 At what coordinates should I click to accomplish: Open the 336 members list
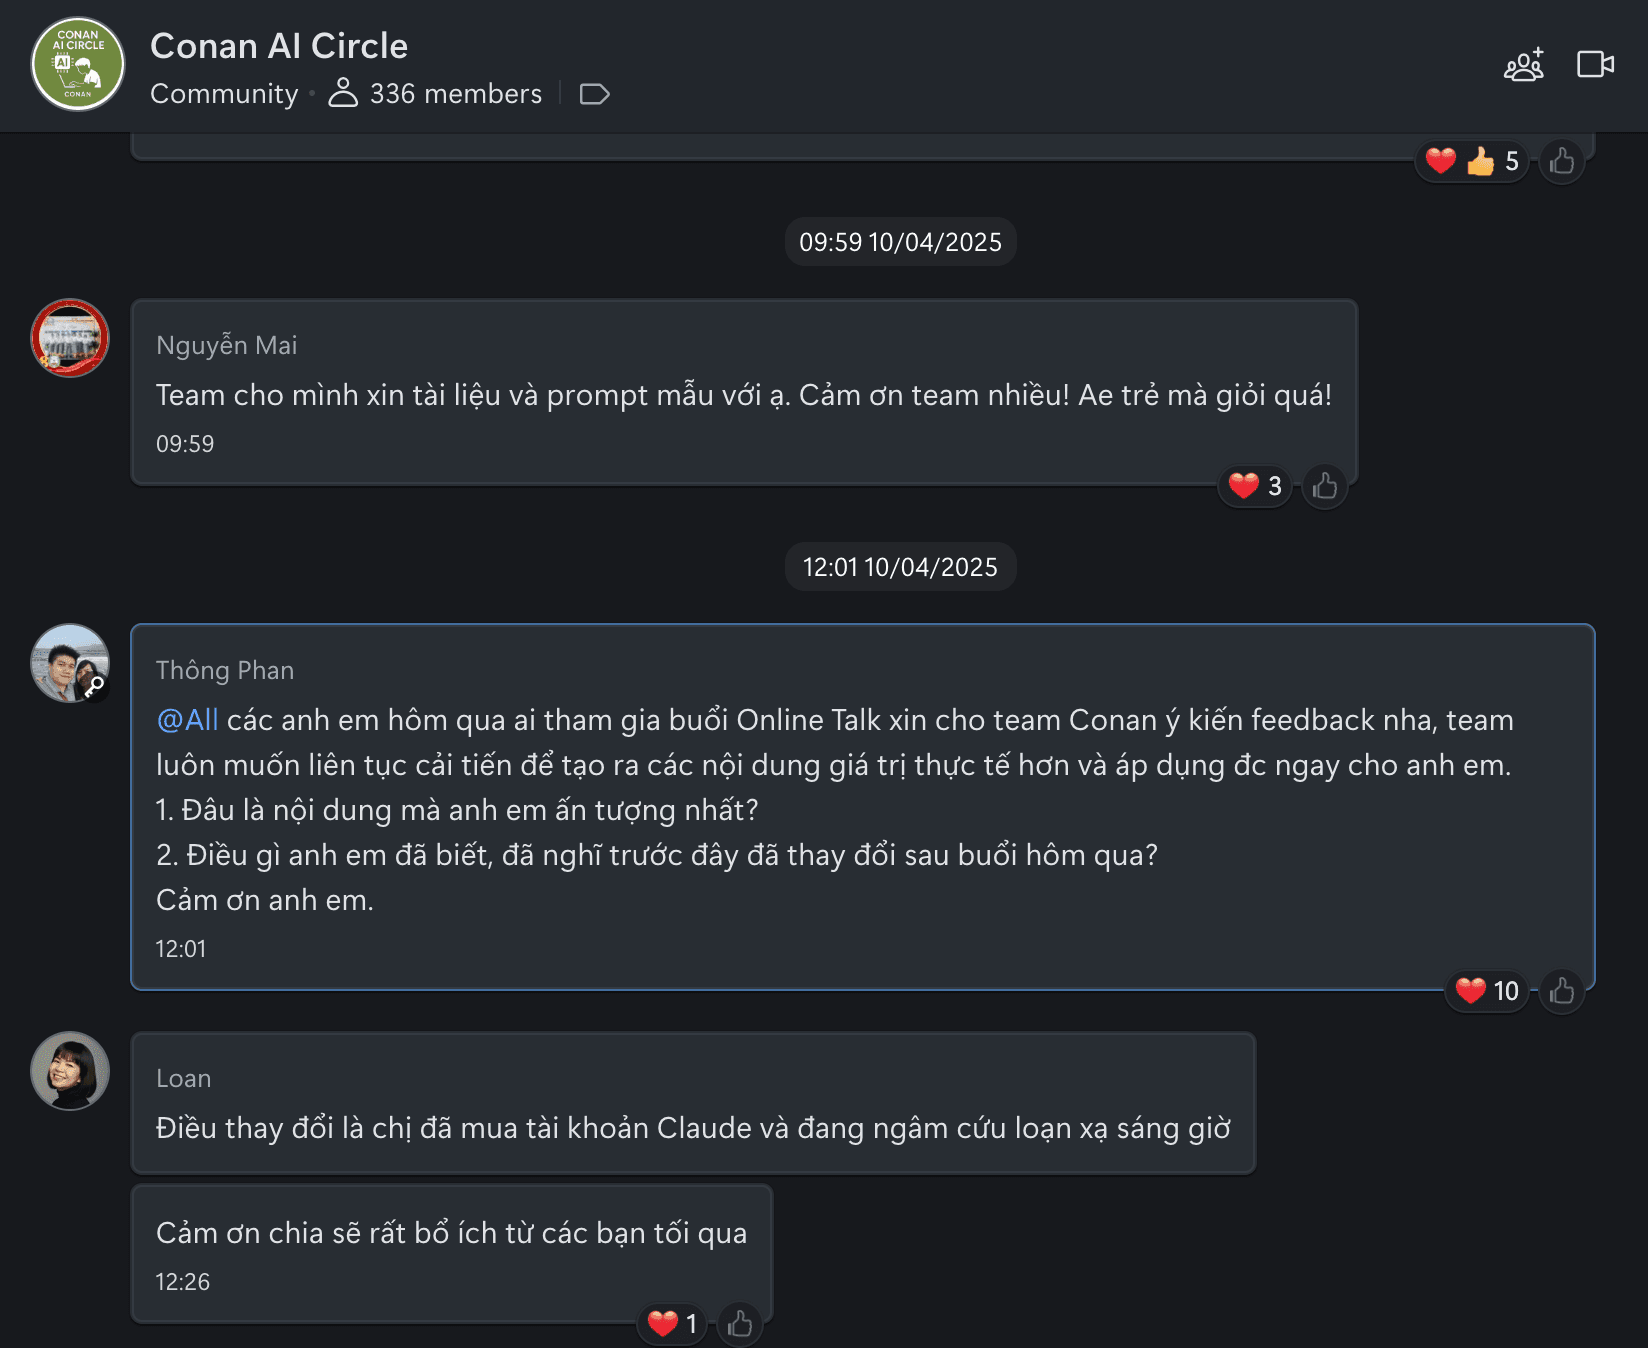436,94
